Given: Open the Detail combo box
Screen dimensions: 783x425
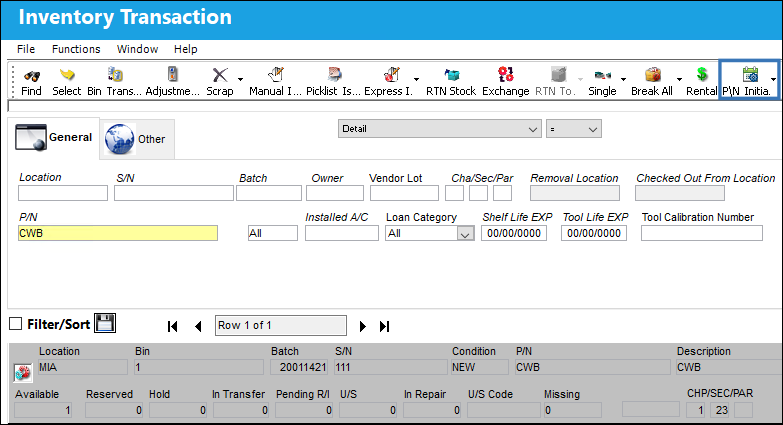Looking at the screenshot, I should (439, 129).
